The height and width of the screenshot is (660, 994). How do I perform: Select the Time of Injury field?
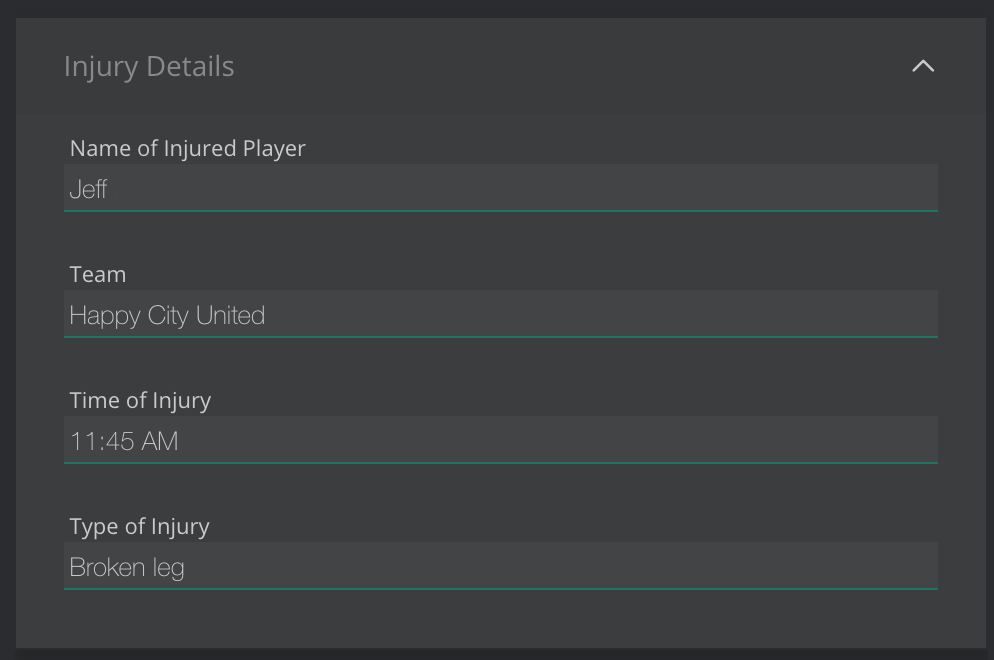click(x=500, y=441)
